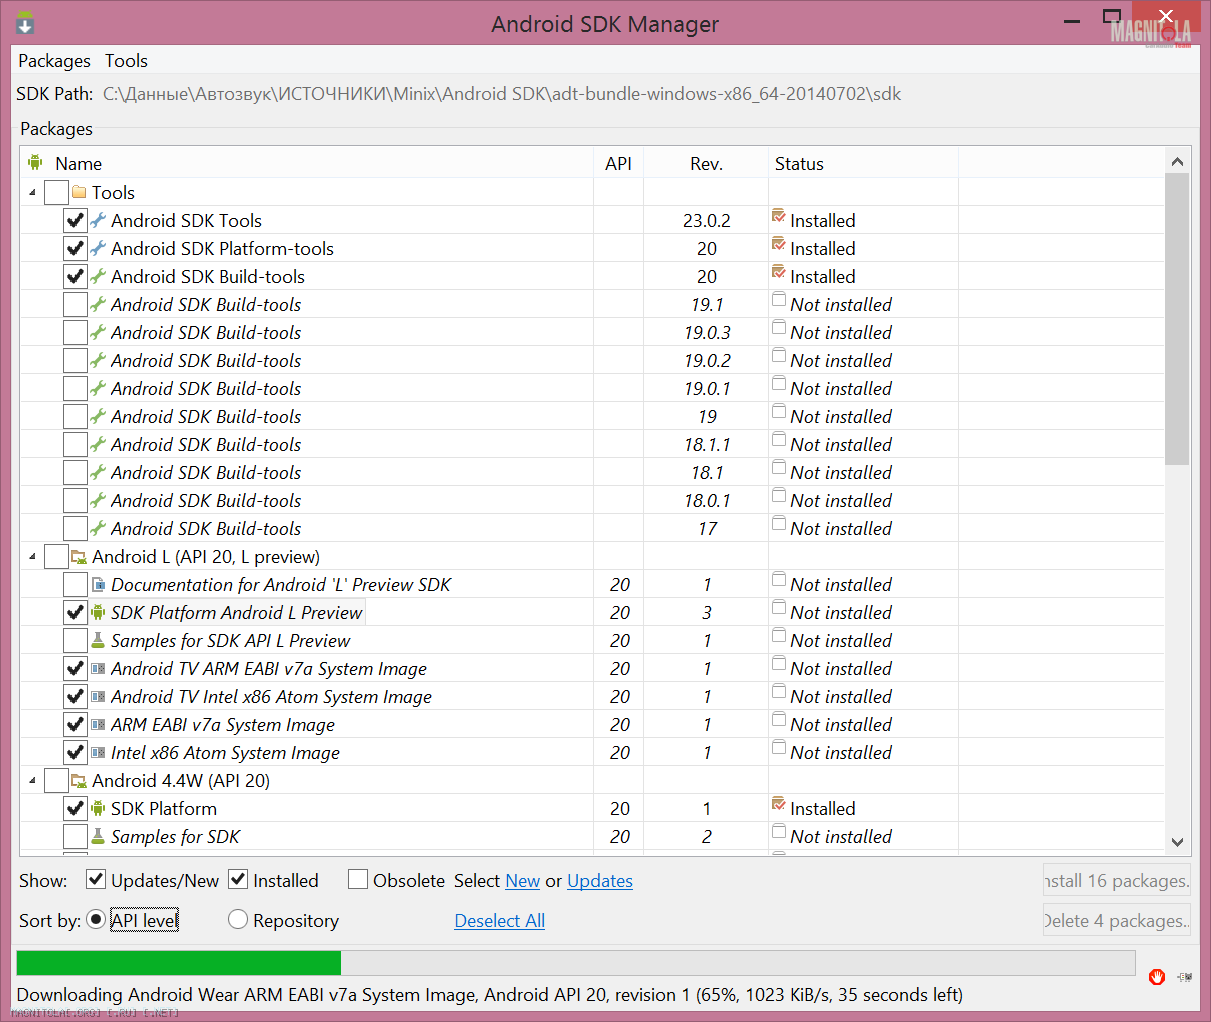Image resolution: width=1211 pixels, height=1022 pixels.
Task: Click the downloading status text line
Action: [x=490, y=995]
